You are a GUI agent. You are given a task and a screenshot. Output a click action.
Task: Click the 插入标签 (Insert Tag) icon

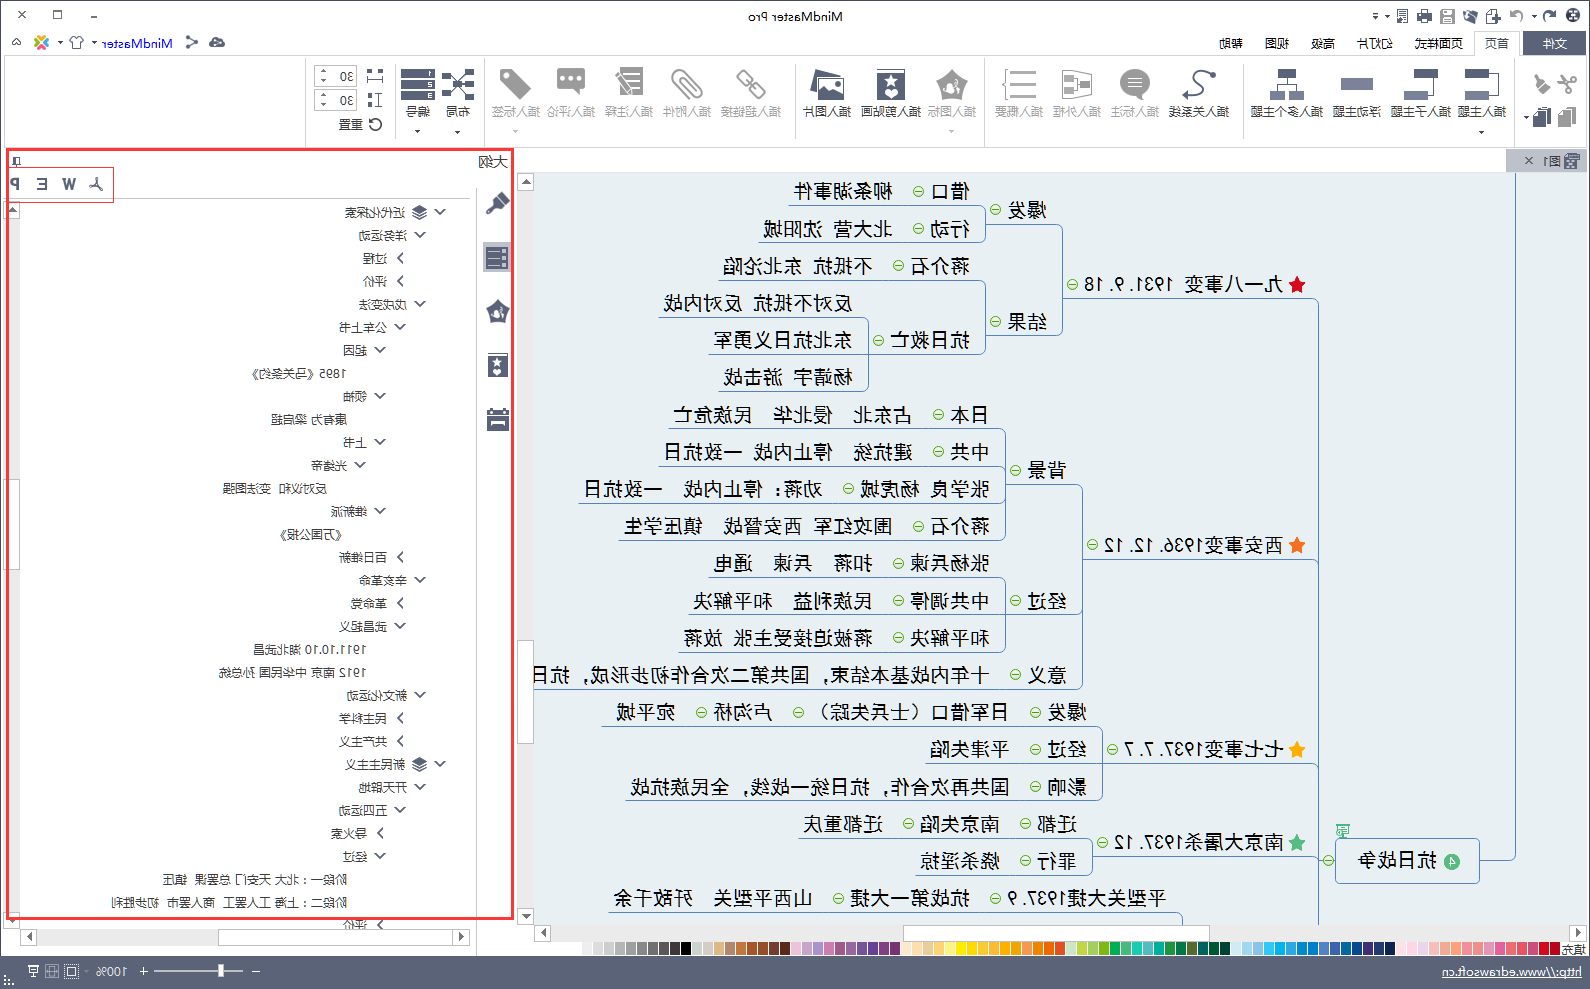point(515,83)
